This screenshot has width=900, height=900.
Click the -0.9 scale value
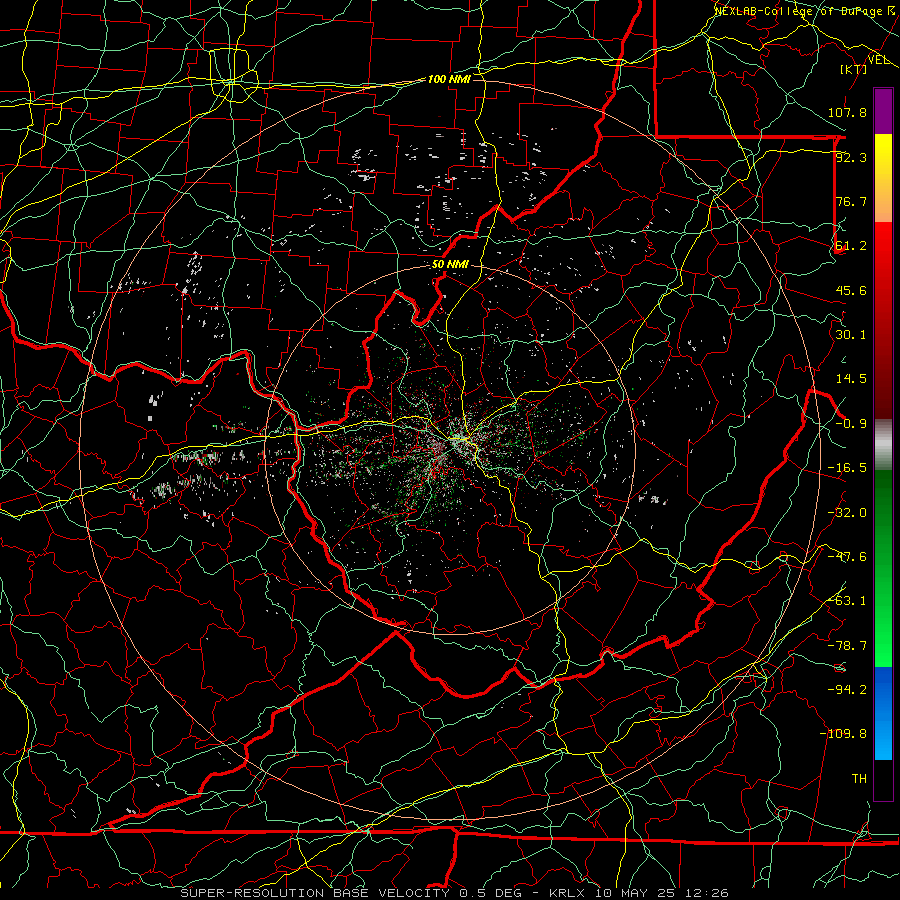click(x=851, y=424)
